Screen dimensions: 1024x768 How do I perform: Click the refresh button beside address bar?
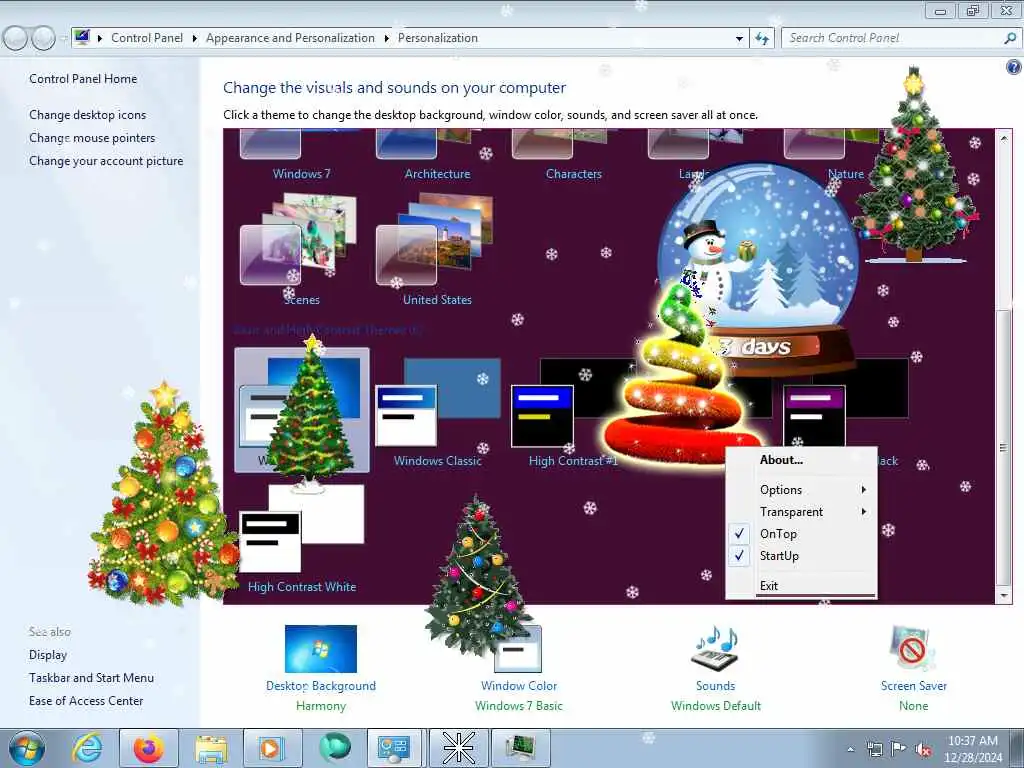click(761, 39)
